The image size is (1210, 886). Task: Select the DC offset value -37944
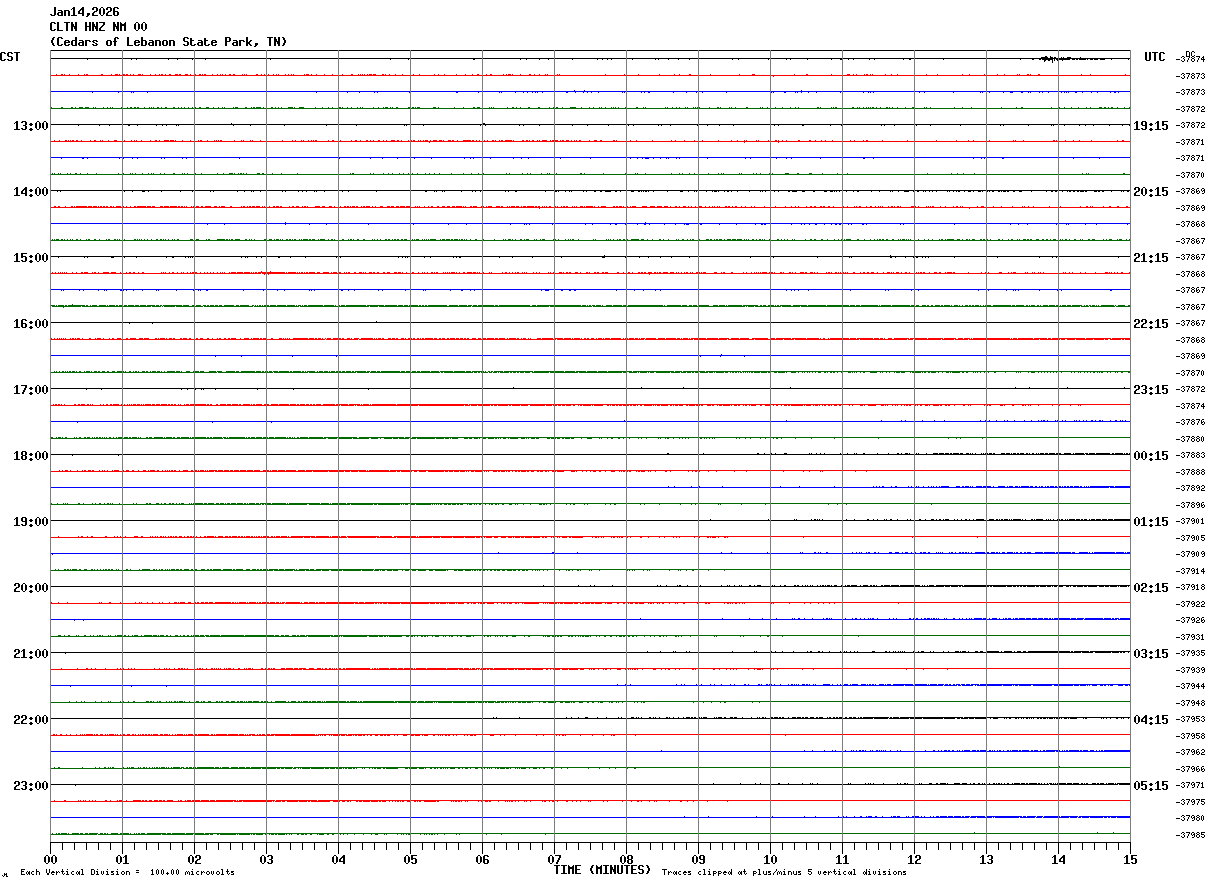pyautogui.click(x=1191, y=687)
